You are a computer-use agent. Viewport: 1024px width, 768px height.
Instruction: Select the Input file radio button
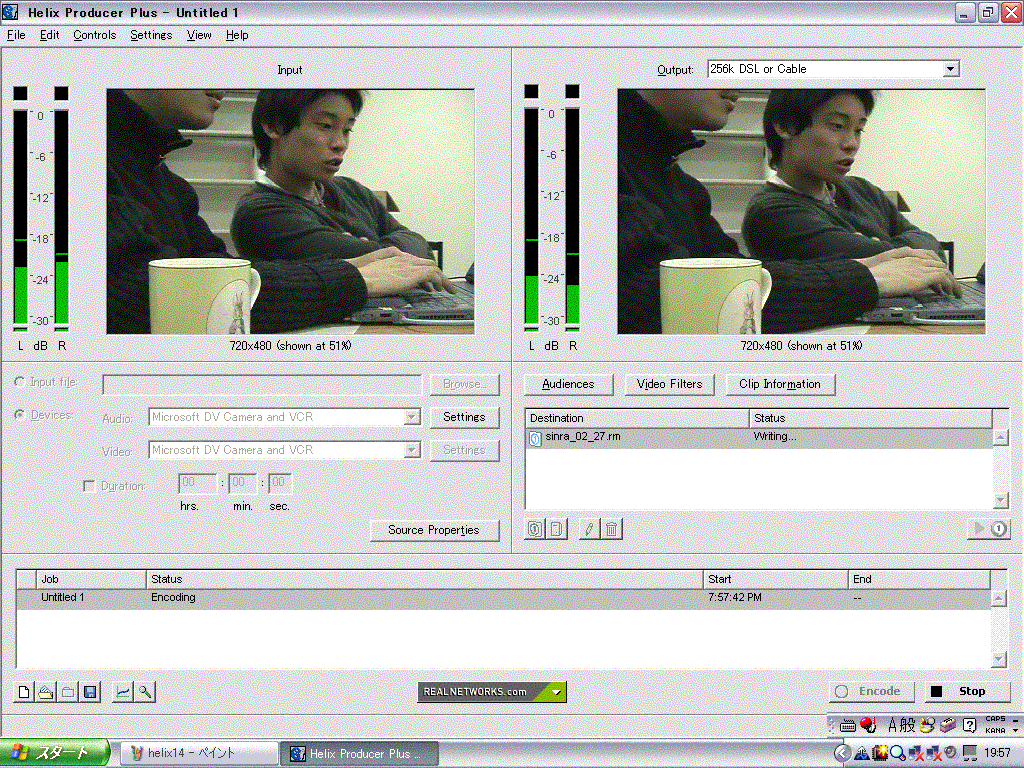pos(20,382)
